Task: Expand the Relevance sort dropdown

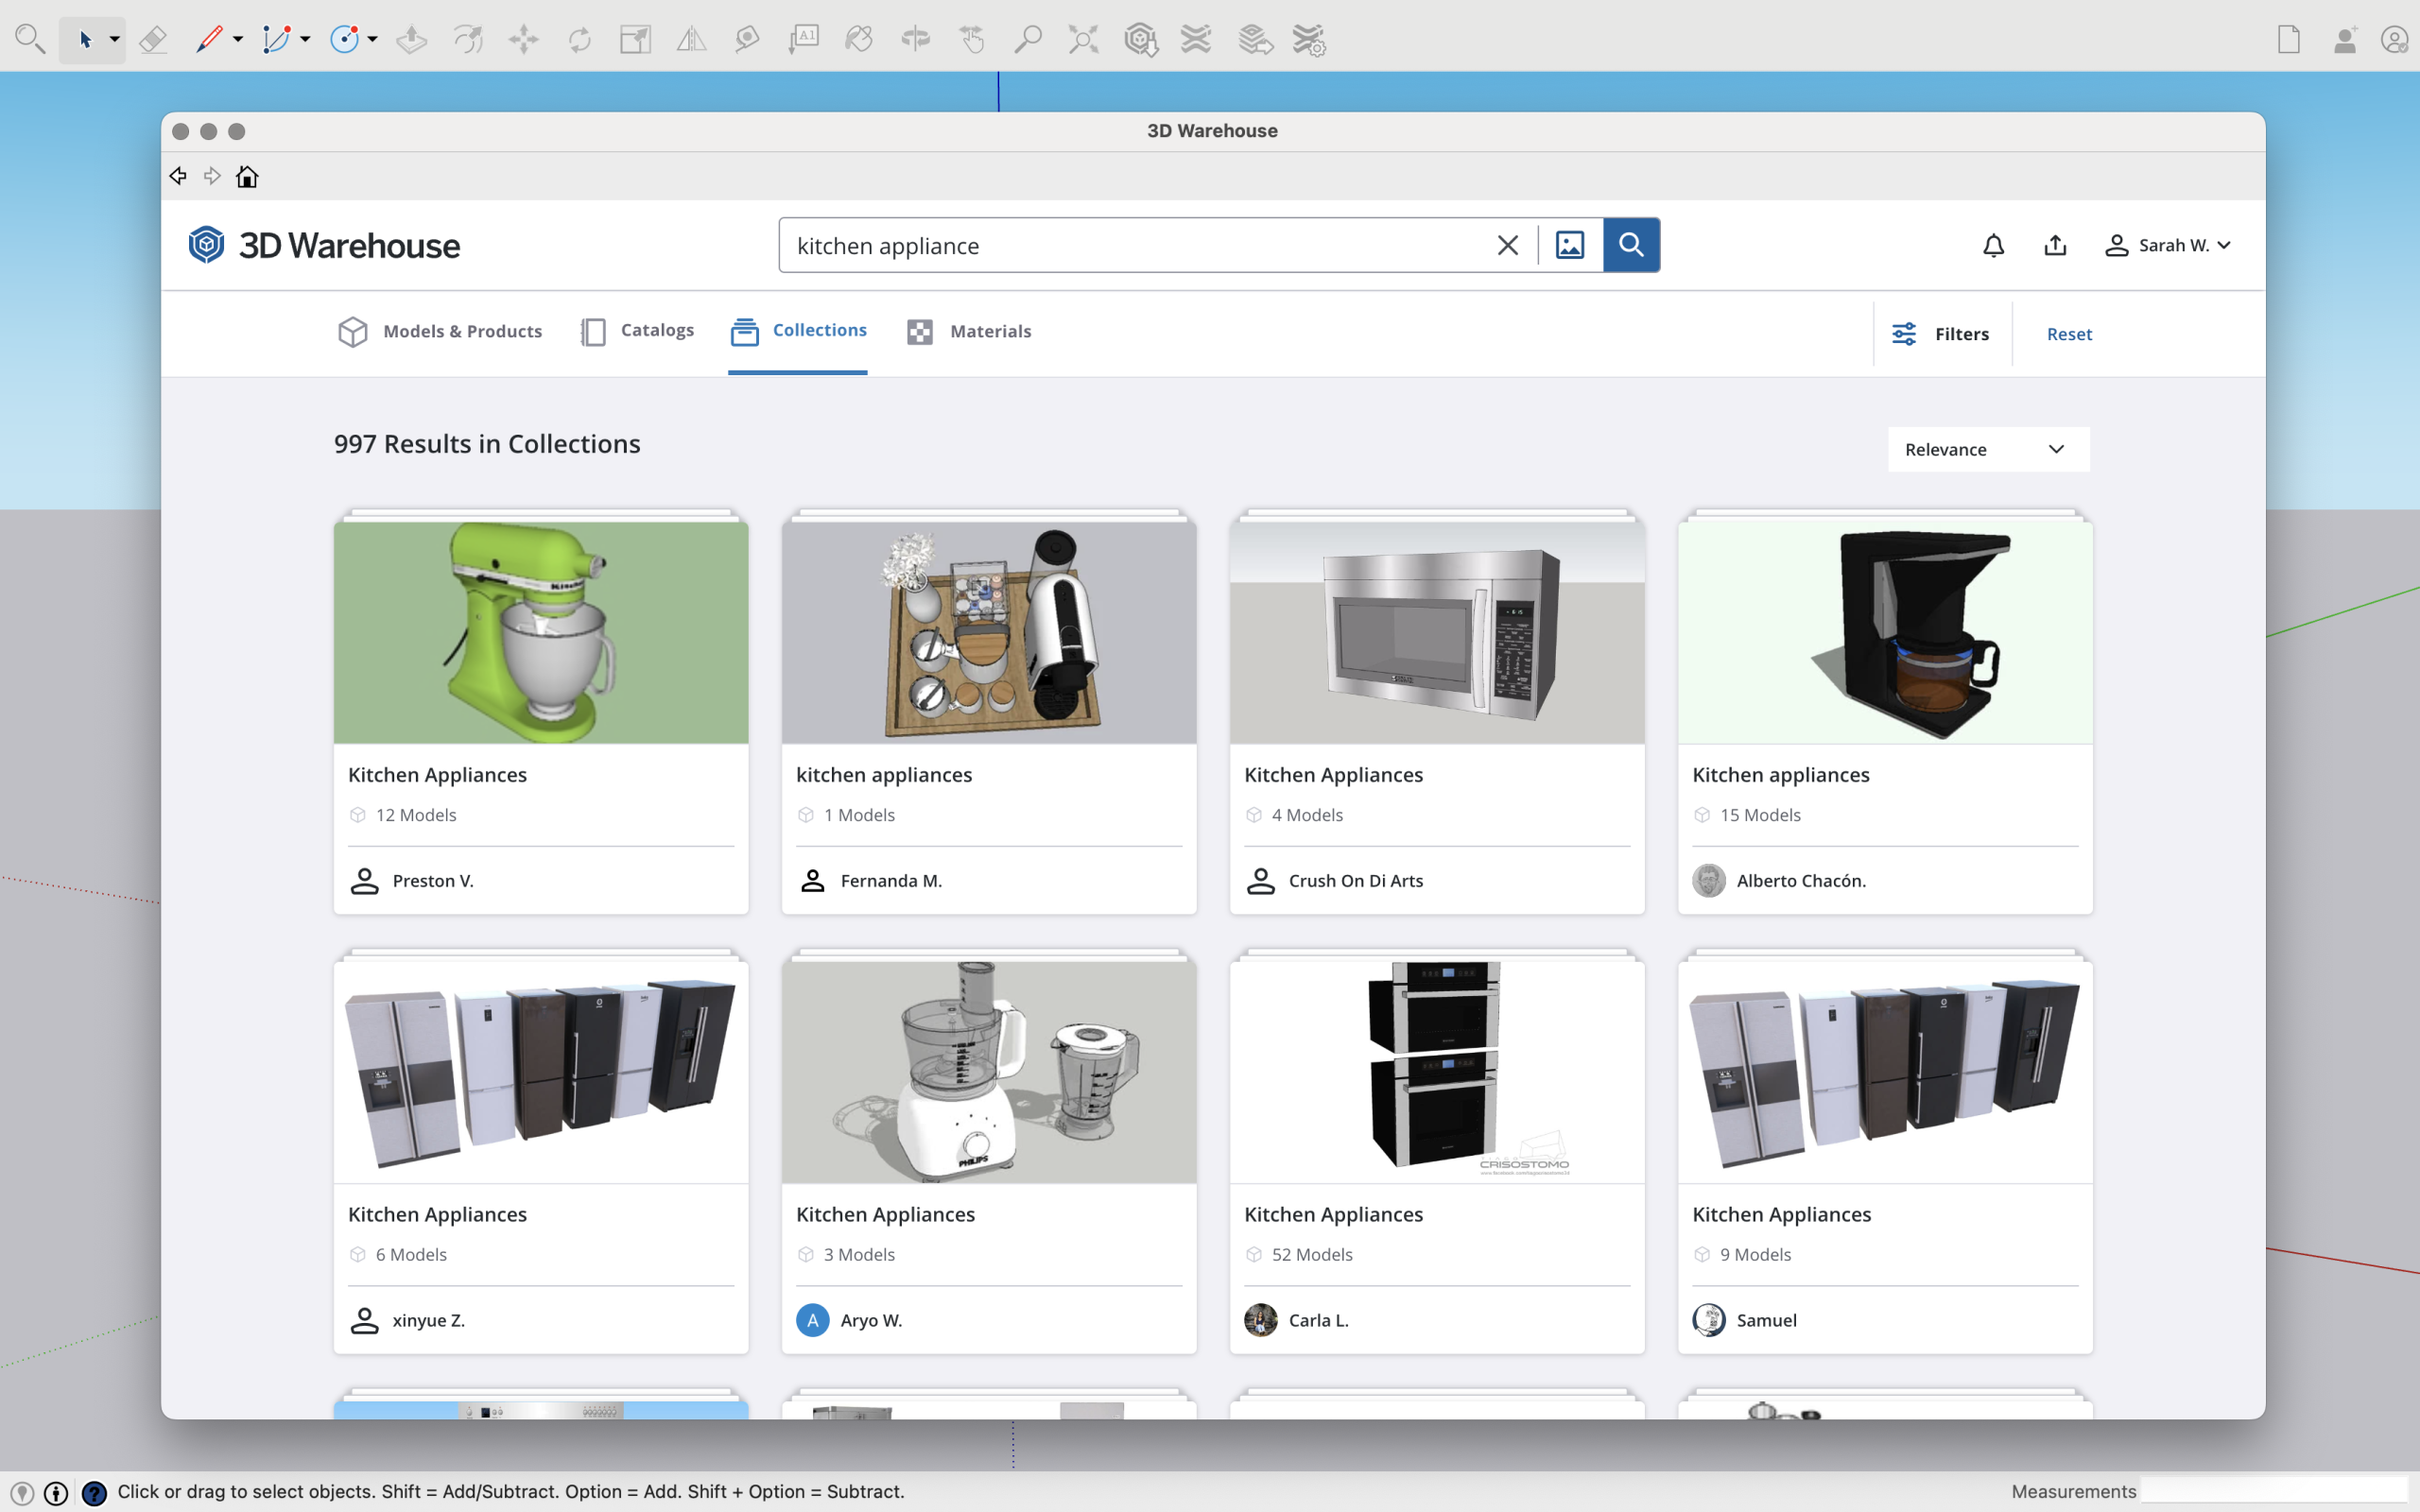Action: coord(1987,449)
